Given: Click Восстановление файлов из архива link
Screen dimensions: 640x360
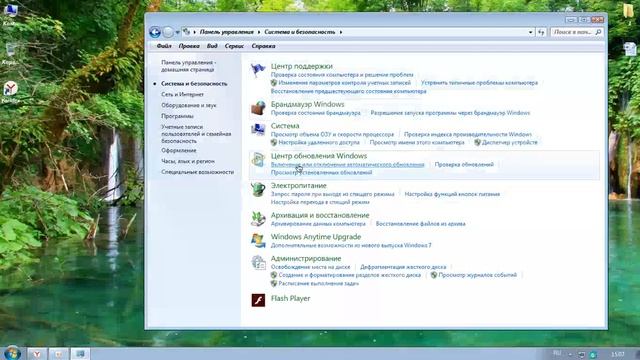Looking at the screenshot, I should click(x=420, y=224).
